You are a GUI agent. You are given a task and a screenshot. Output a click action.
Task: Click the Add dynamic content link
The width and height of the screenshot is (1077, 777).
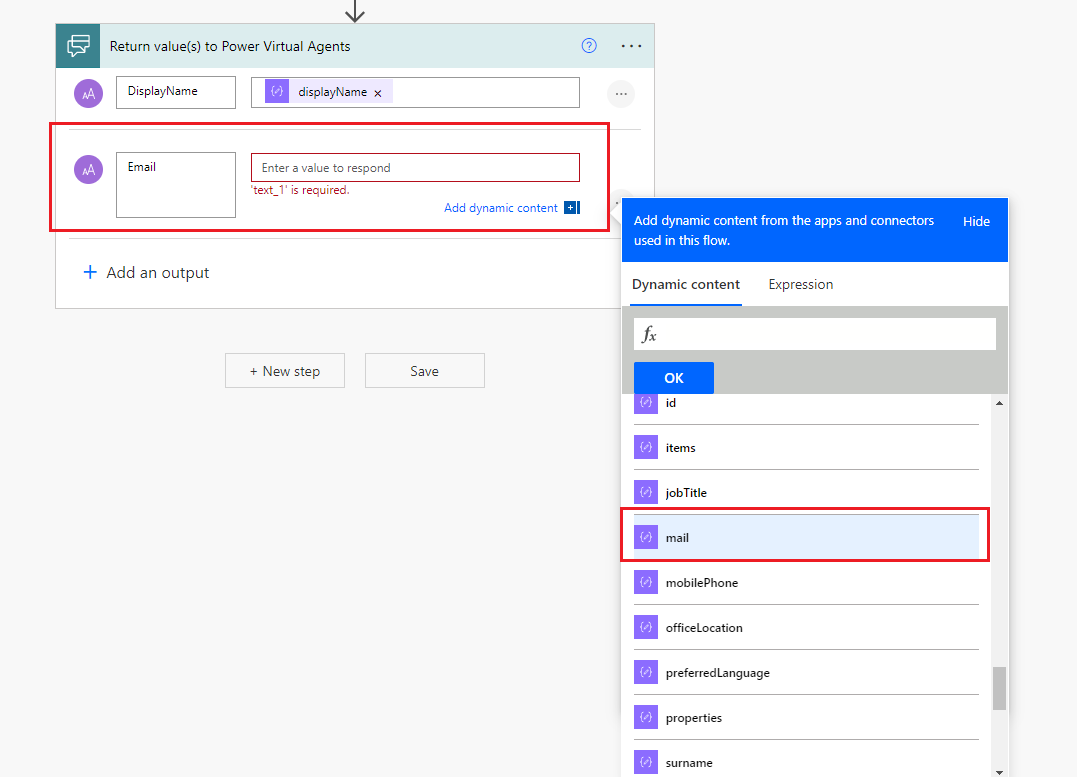tap(501, 208)
